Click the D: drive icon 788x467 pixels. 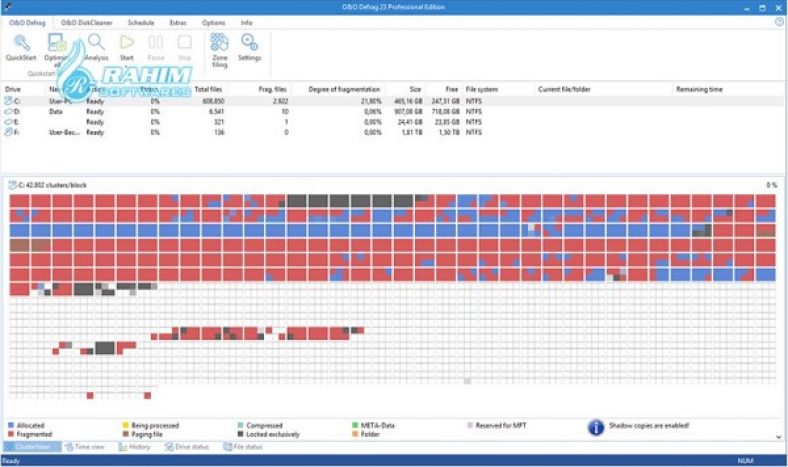pos(9,112)
